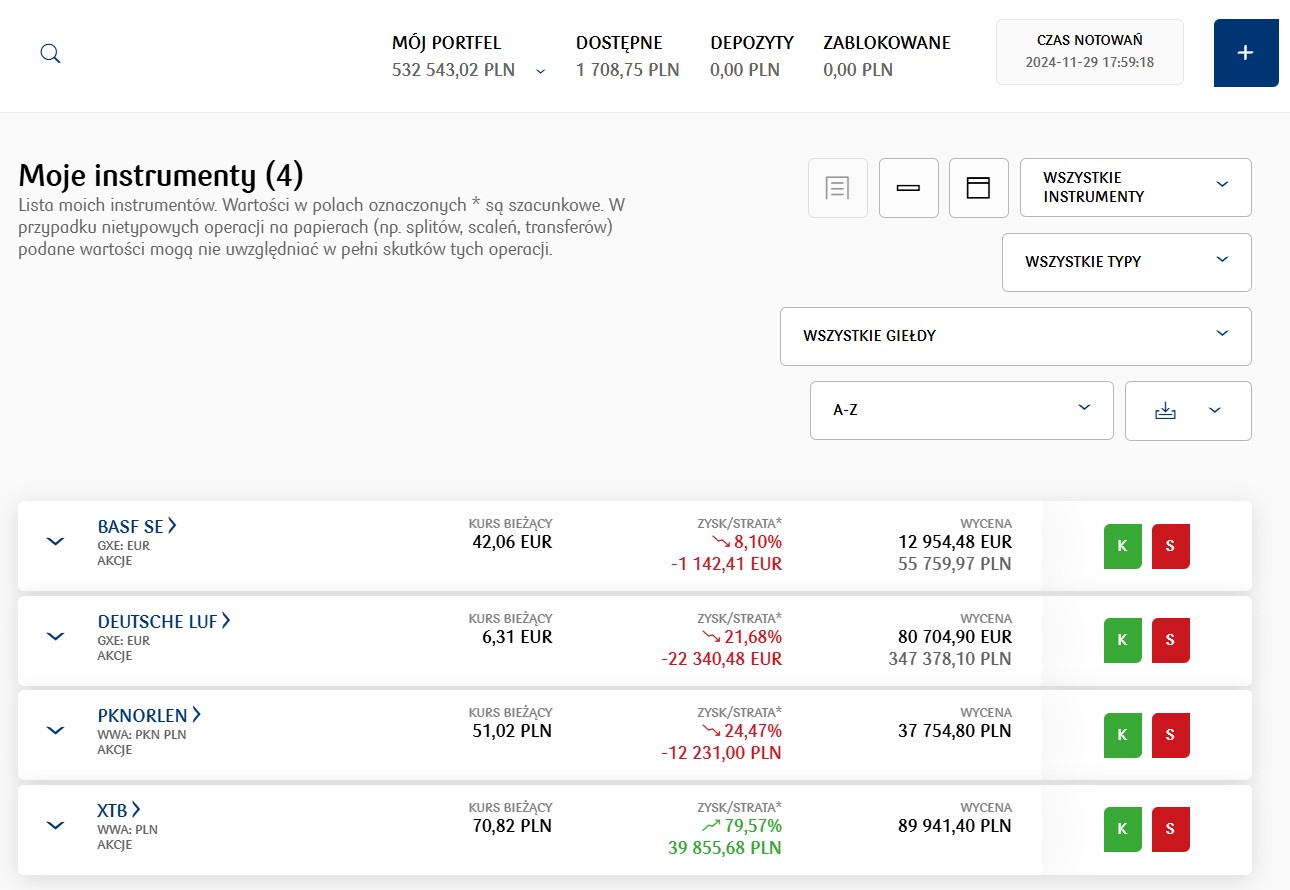The width and height of the screenshot is (1290, 890).
Task: Click the Depozyty label
Action: coord(752,43)
